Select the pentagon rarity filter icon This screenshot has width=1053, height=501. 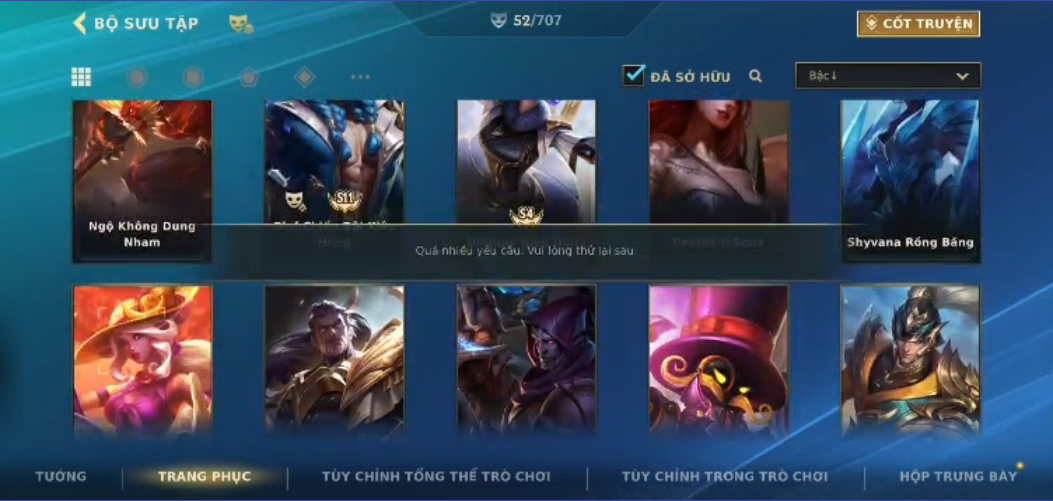tap(248, 77)
